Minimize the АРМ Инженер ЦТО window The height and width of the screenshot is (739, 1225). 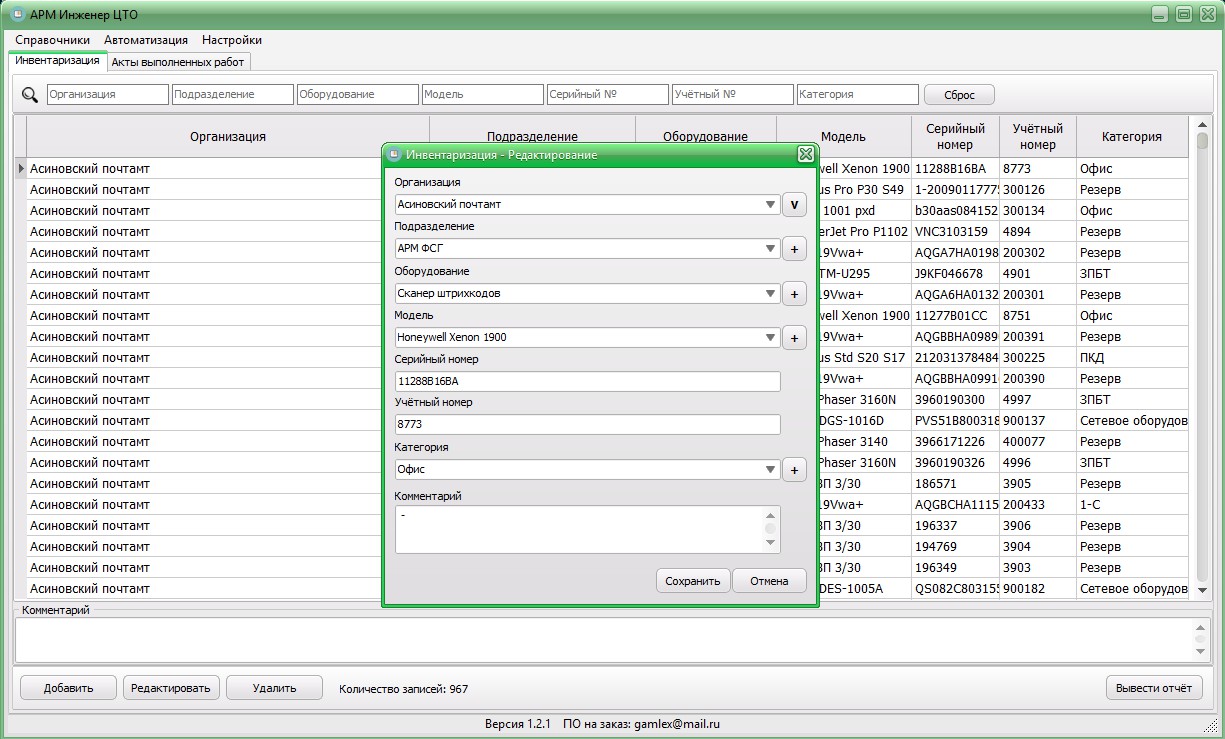click(x=1159, y=14)
